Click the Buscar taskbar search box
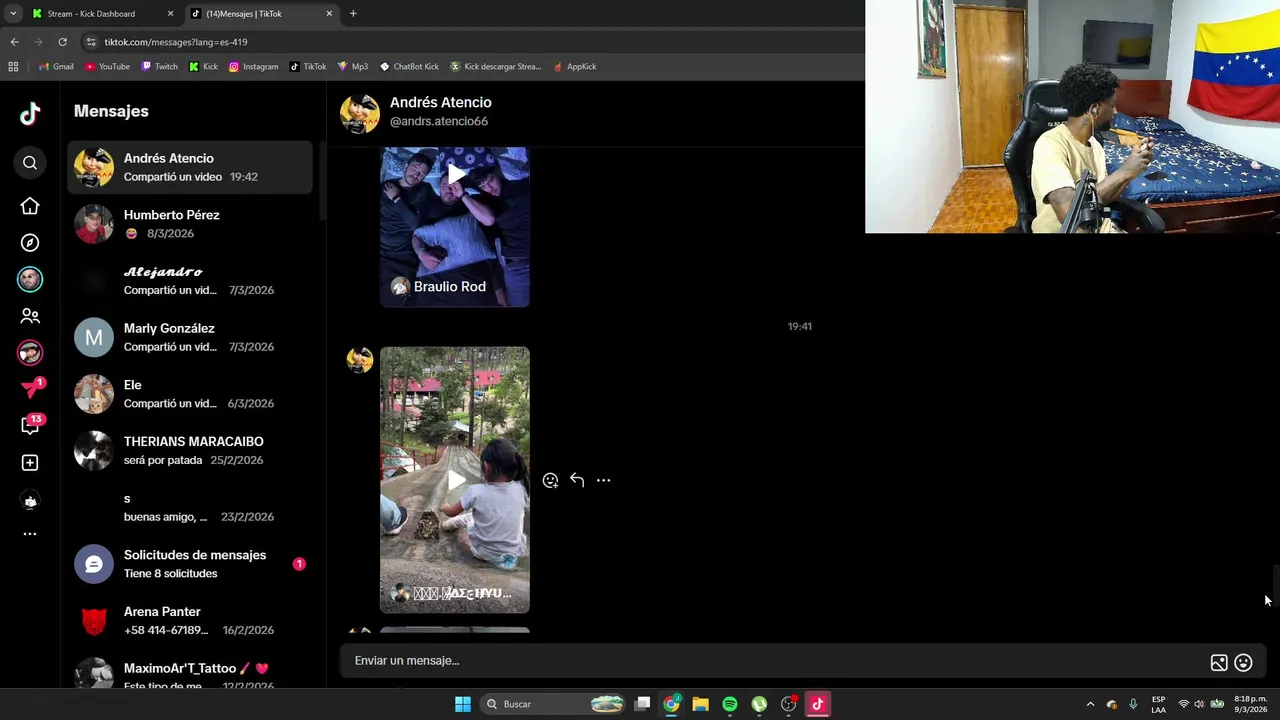The image size is (1280, 720). [554, 704]
